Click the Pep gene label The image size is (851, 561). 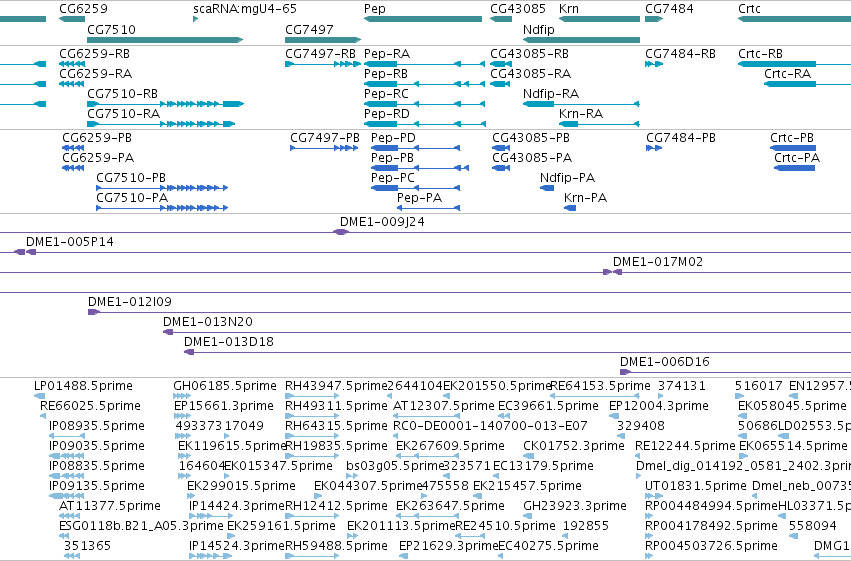point(374,9)
